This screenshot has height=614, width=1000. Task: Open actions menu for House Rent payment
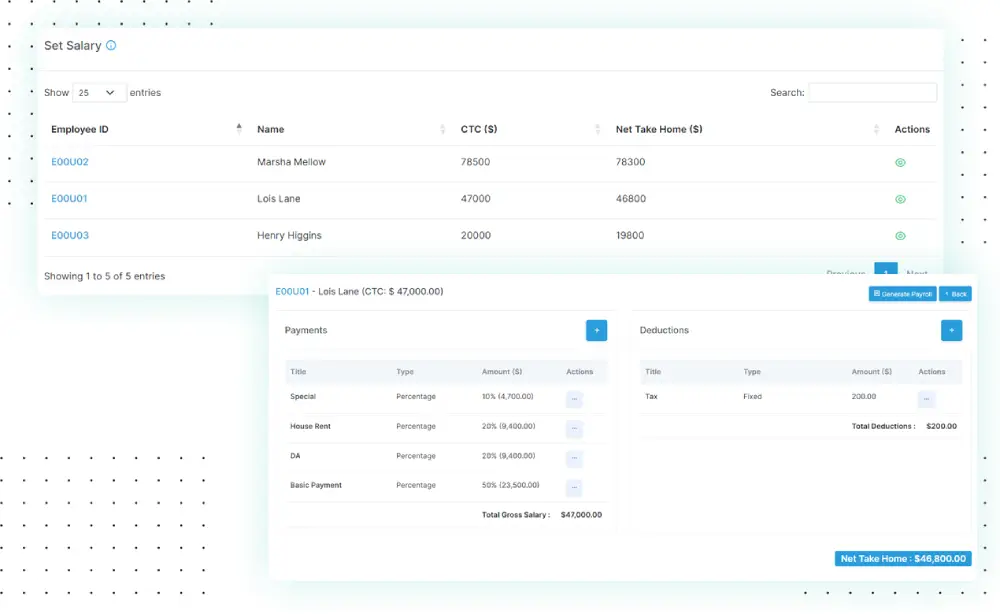click(x=574, y=429)
